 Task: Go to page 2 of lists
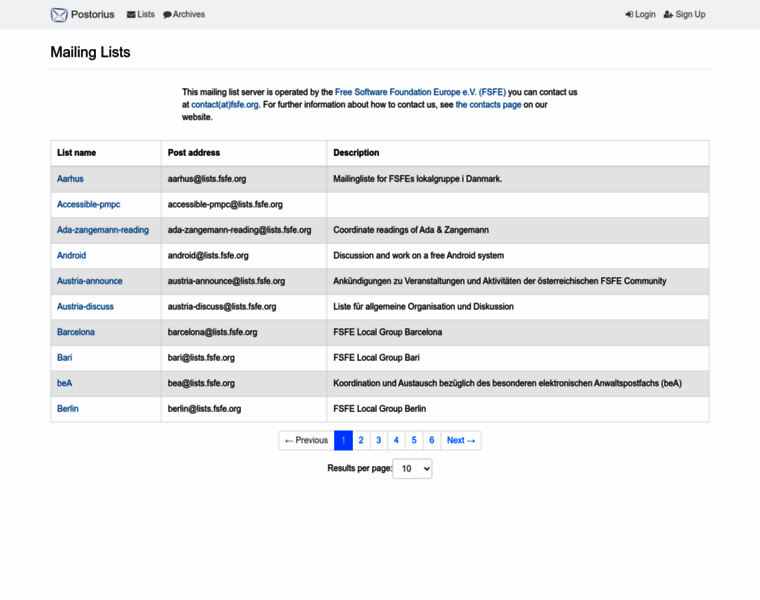pos(361,441)
